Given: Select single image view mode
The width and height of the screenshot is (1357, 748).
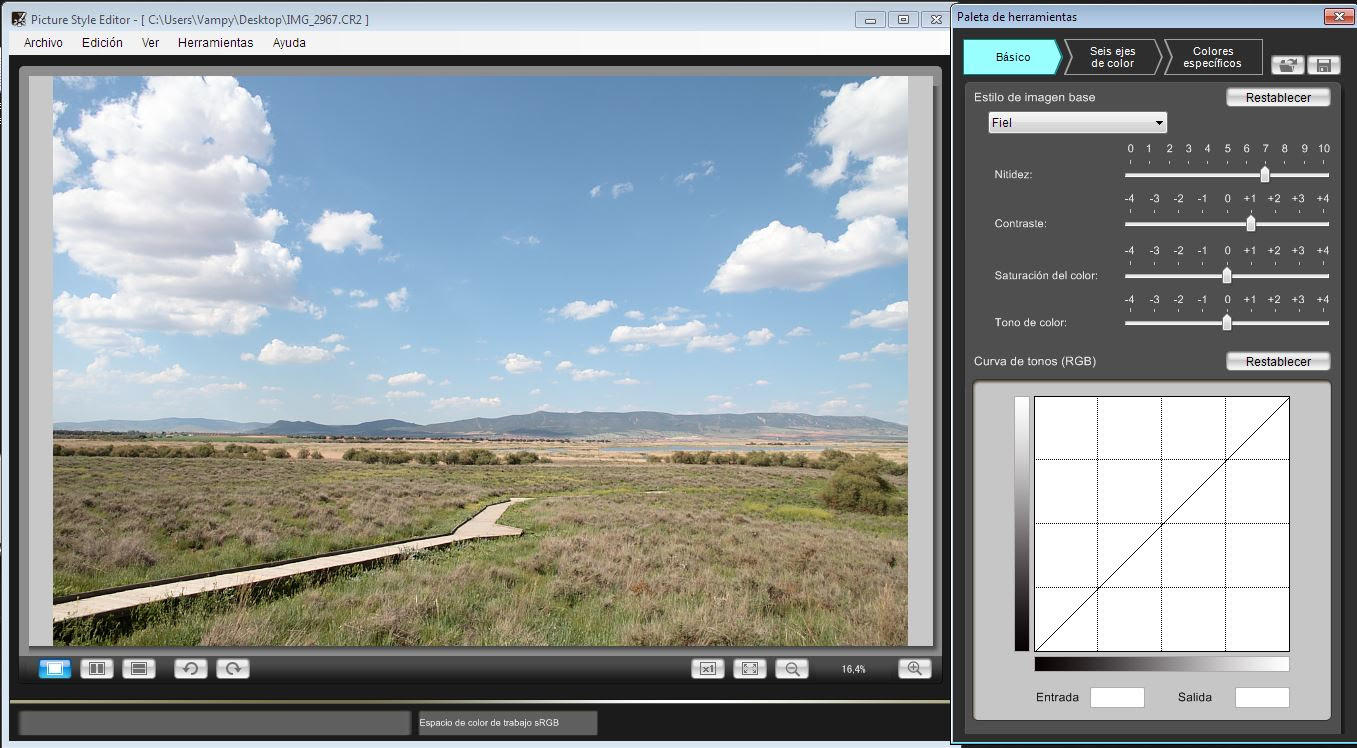Looking at the screenshot, I should (55, 669).
